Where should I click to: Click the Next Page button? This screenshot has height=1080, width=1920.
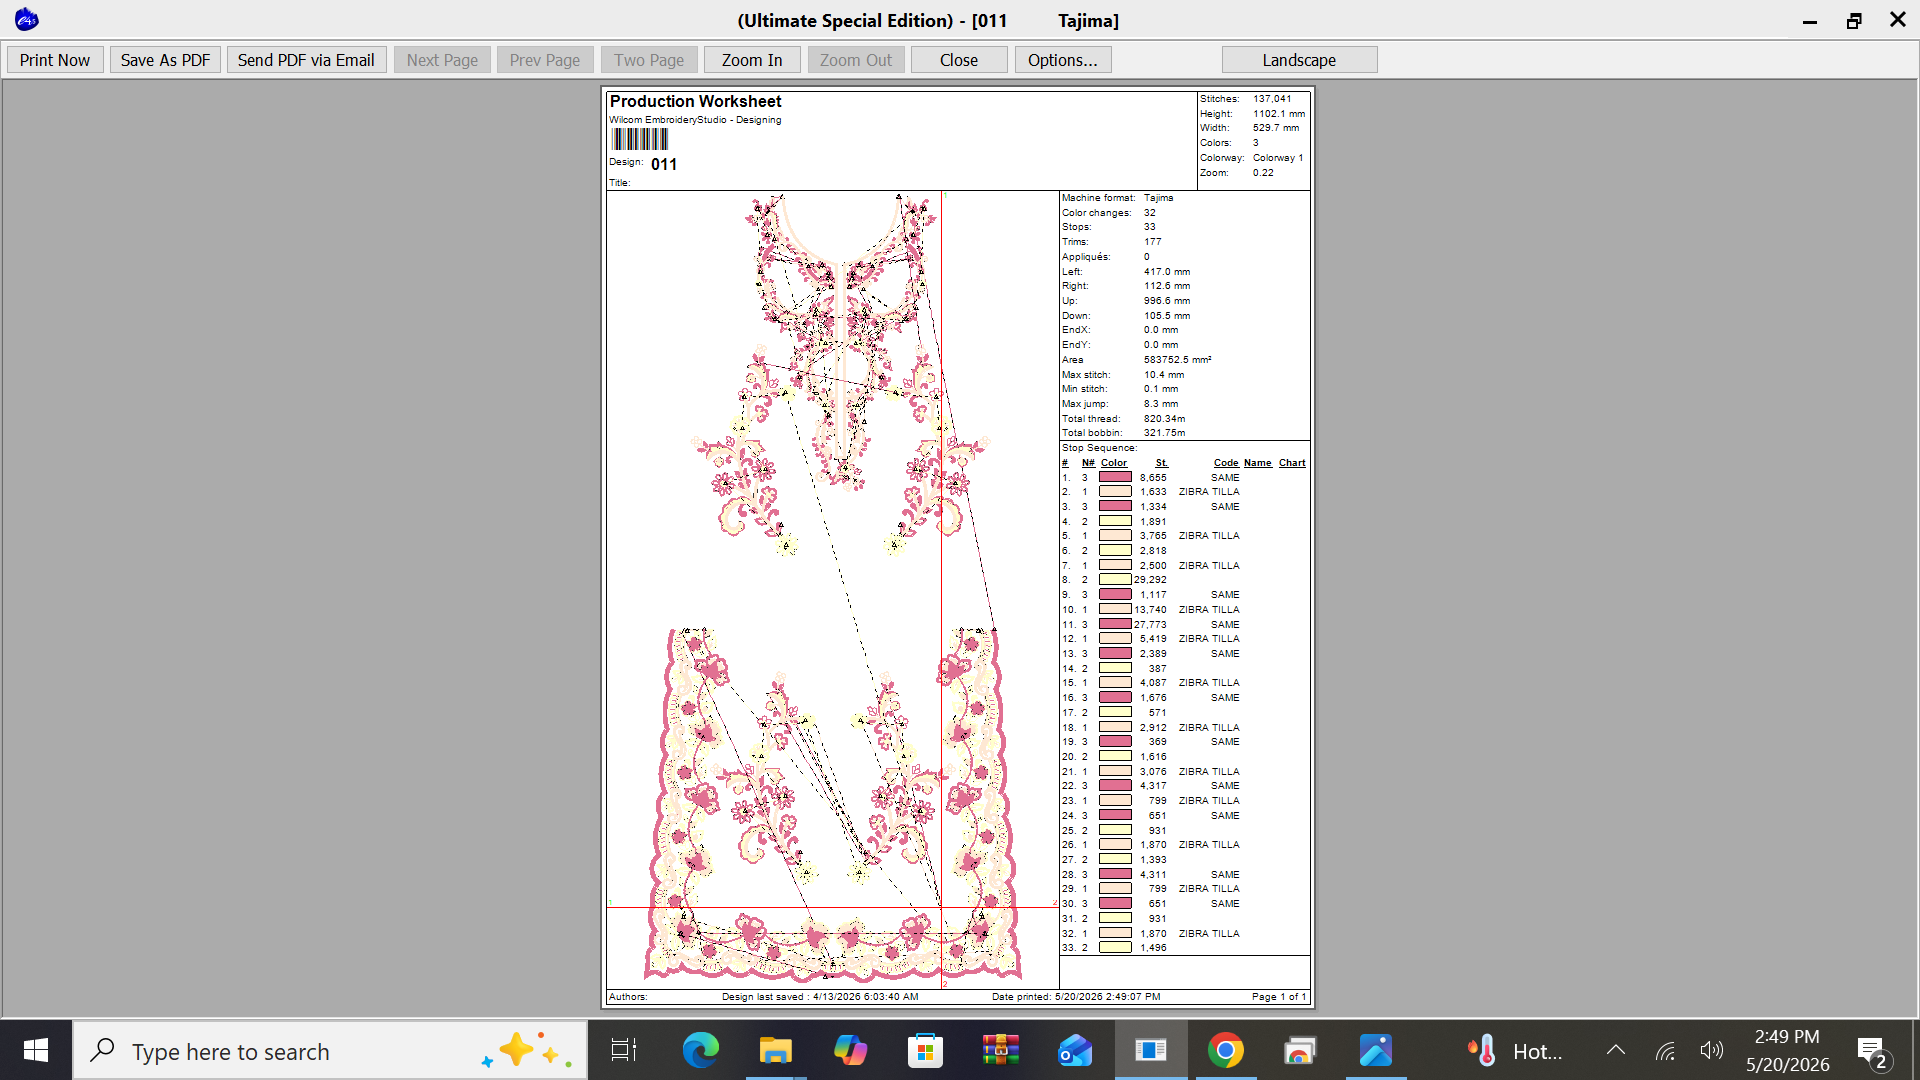click(x=442, y=60)
